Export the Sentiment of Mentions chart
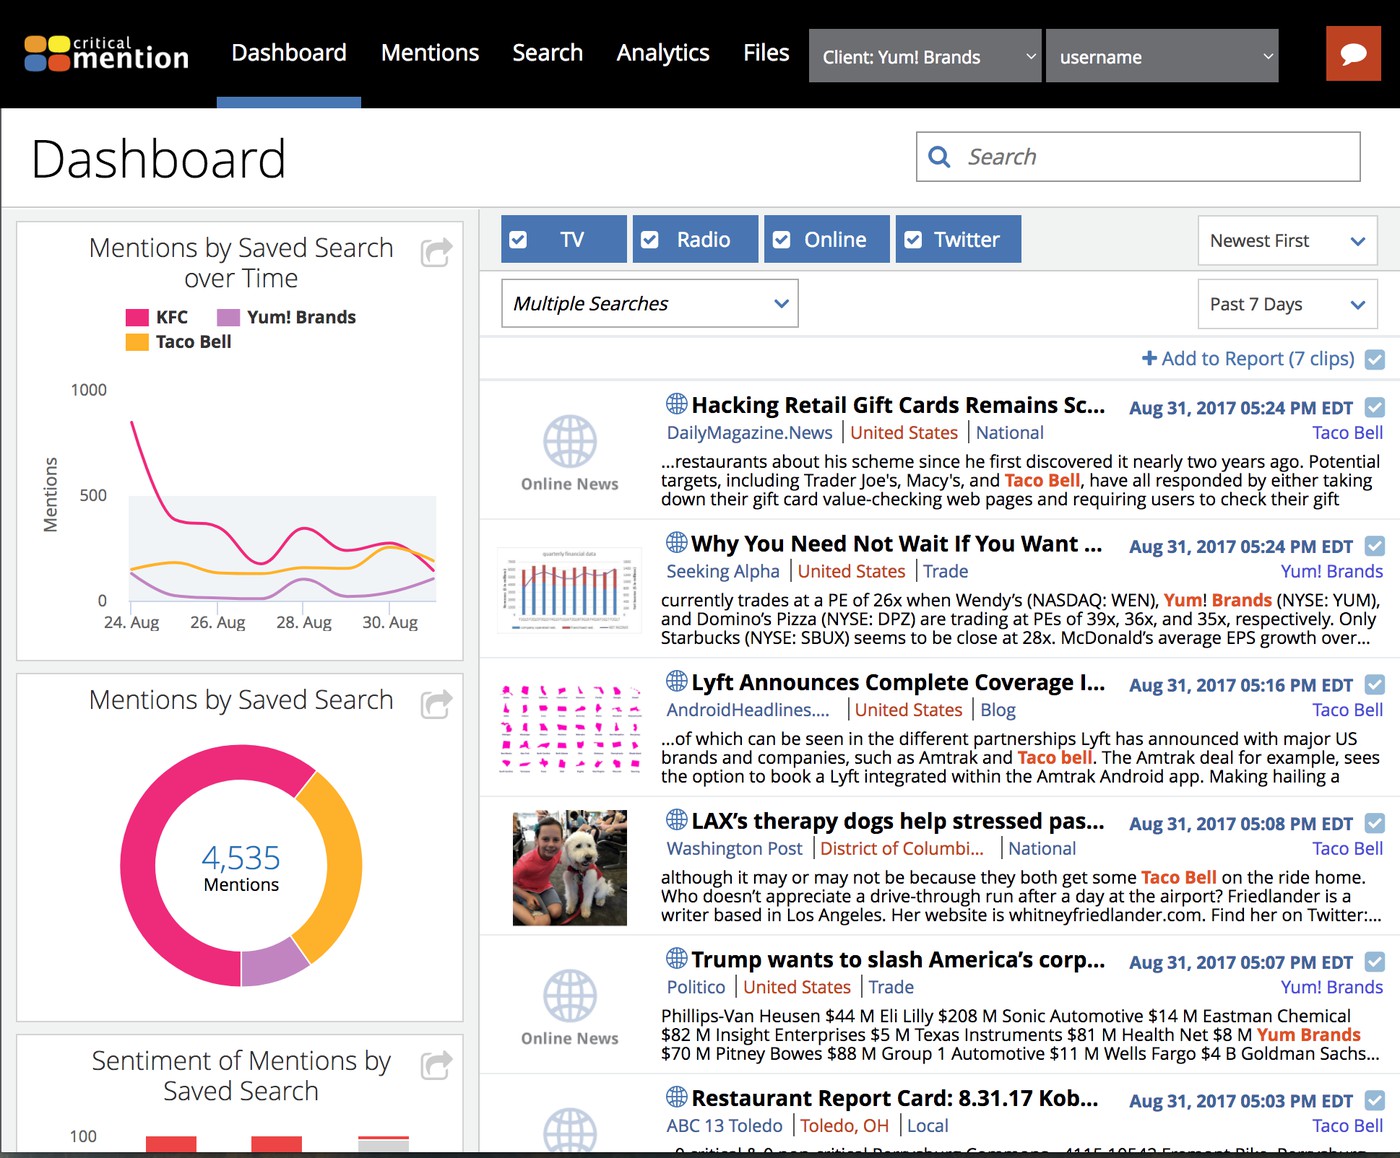Viewport: 1400px width, 1158px height. coord(436,1065)
